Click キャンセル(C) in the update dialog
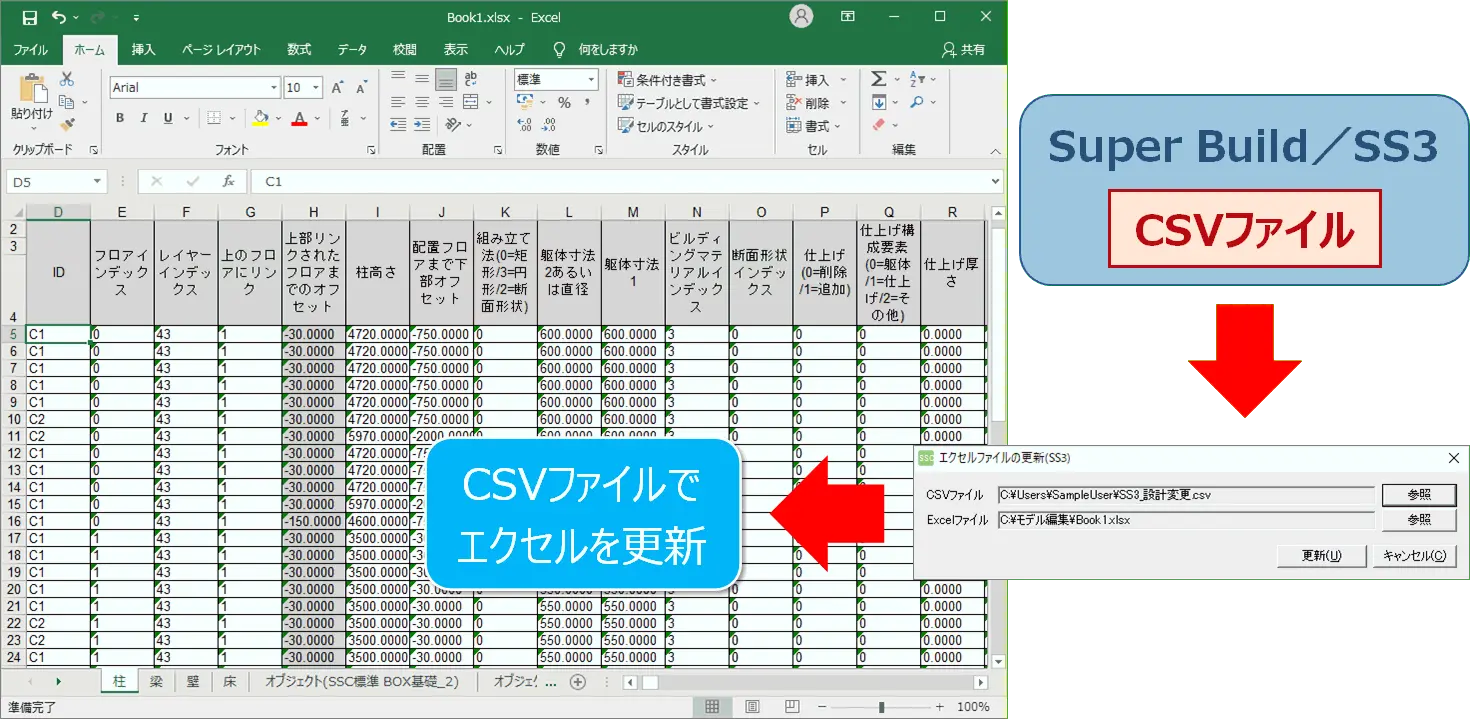1476x719 pixels. point(1413,556)
